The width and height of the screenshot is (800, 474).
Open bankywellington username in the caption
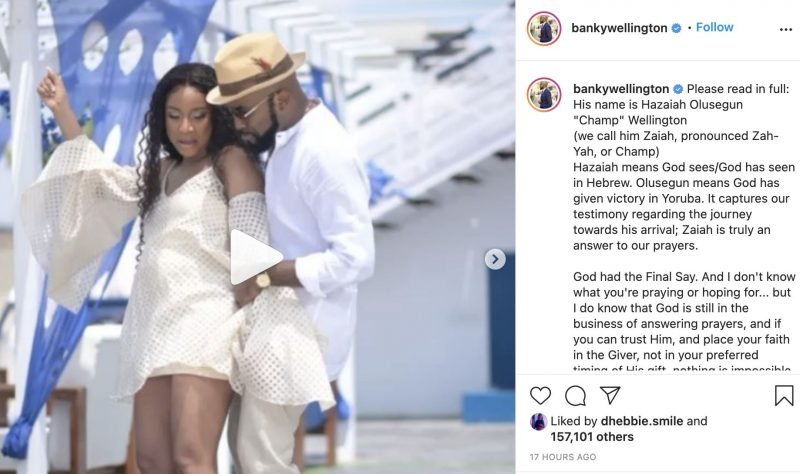[x=621, y=89]
